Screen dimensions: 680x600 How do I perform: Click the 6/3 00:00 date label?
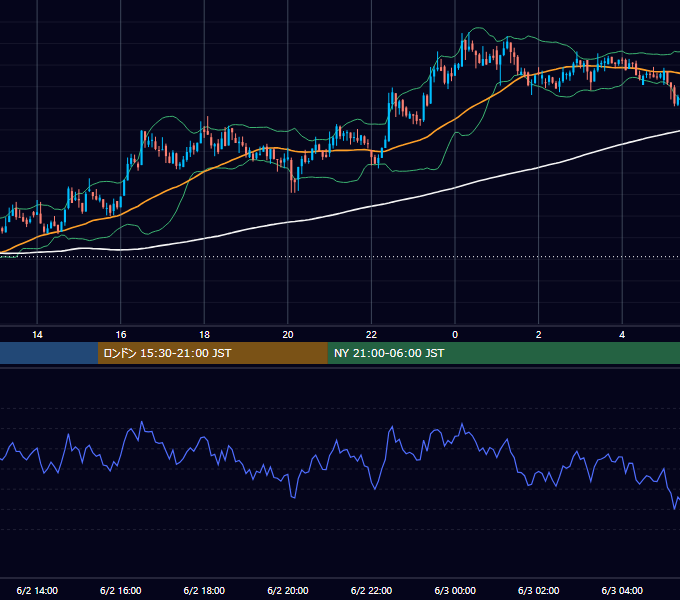click(x=455, y=590)
